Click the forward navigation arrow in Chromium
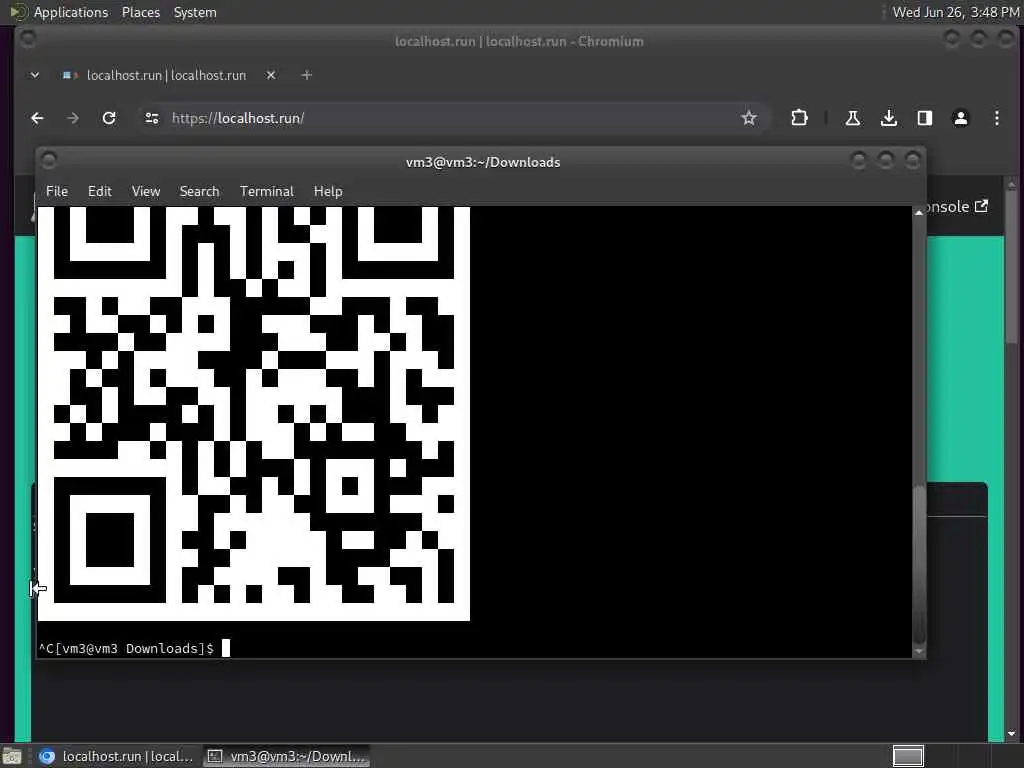The image size is (1024, 768). 73,118
